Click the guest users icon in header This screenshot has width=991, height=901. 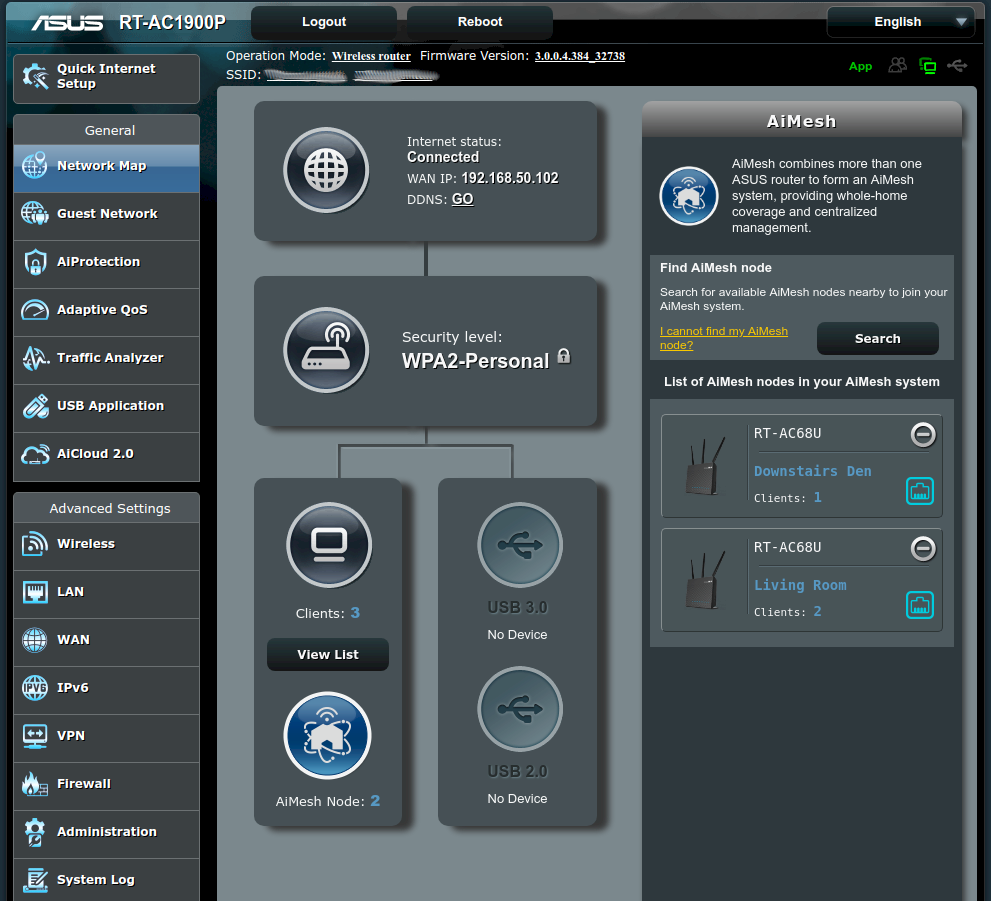pyautogui.click(x=897, y=65)
